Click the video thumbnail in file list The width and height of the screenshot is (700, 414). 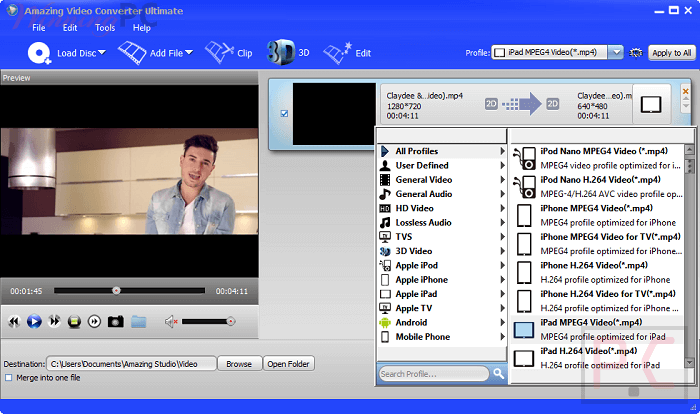(x=334, y=113)
